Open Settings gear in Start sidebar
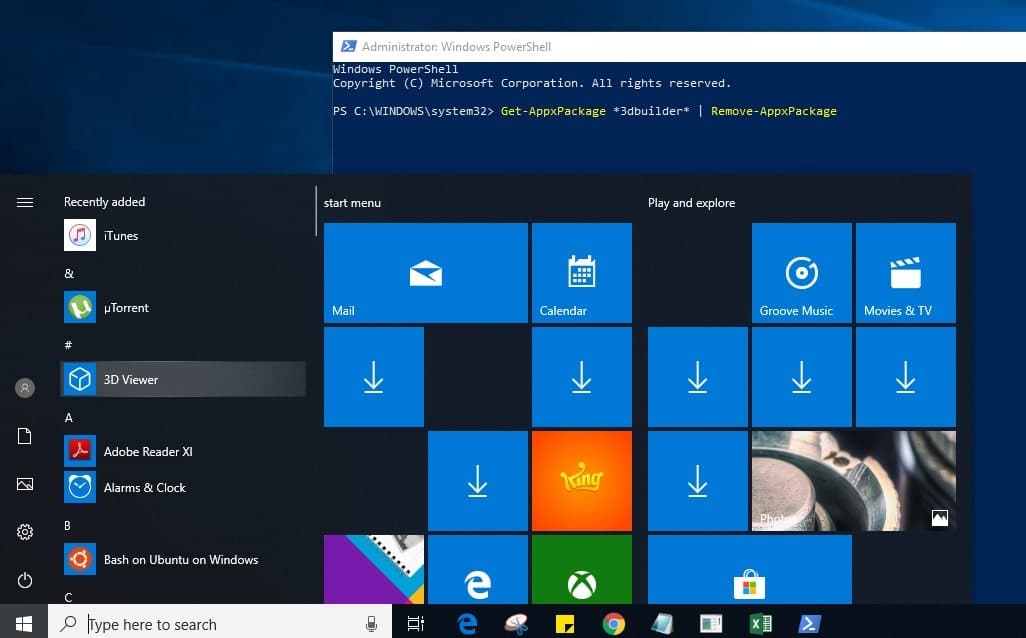 click(25, 532)
